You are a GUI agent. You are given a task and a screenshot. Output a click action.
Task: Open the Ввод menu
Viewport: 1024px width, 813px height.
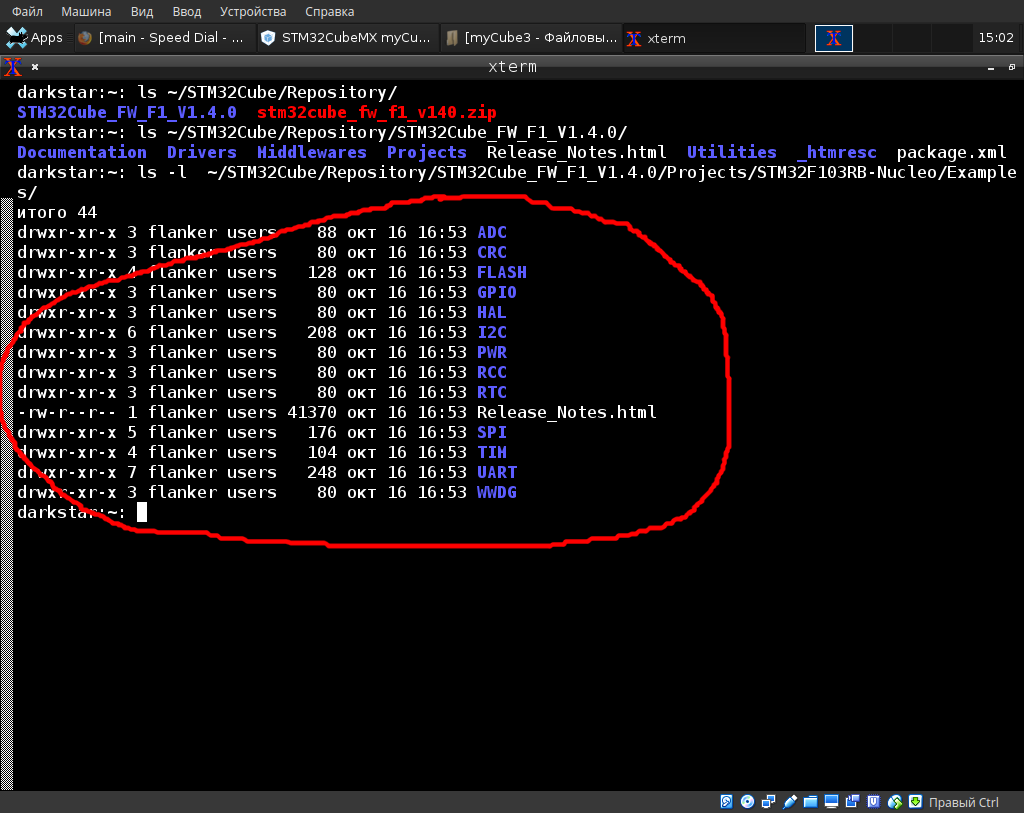(x=187, y=11)
